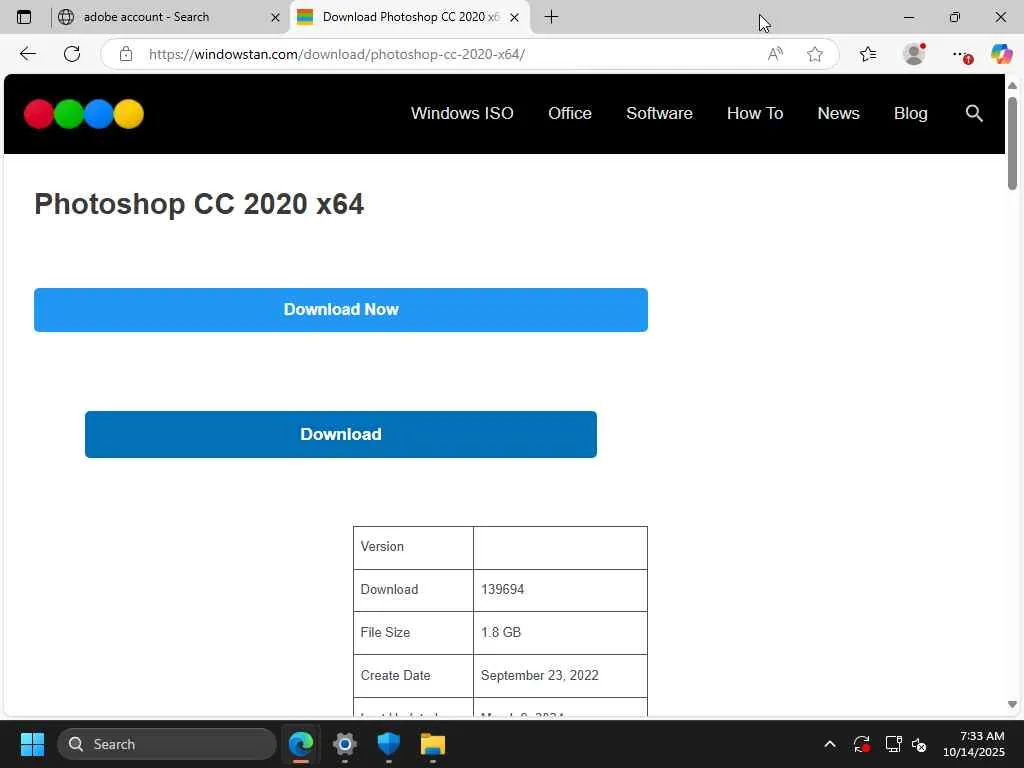Launch the Copilot sidebar icon
This screenshot has width=1024, height=768.
(1001, 54)
